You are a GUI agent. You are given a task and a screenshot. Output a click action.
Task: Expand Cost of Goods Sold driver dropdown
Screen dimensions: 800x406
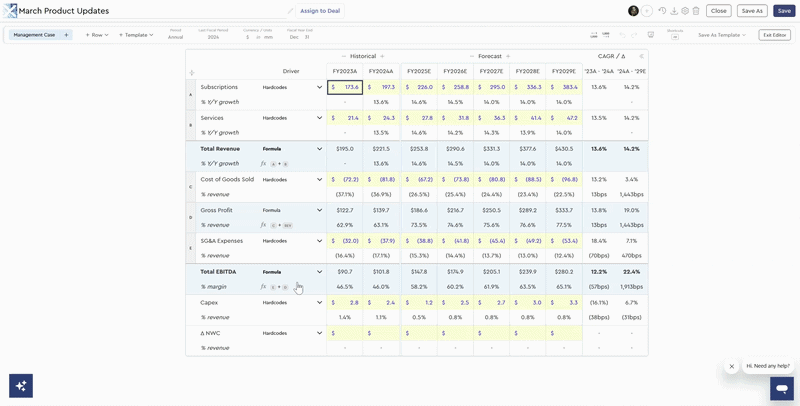[319, 180]
